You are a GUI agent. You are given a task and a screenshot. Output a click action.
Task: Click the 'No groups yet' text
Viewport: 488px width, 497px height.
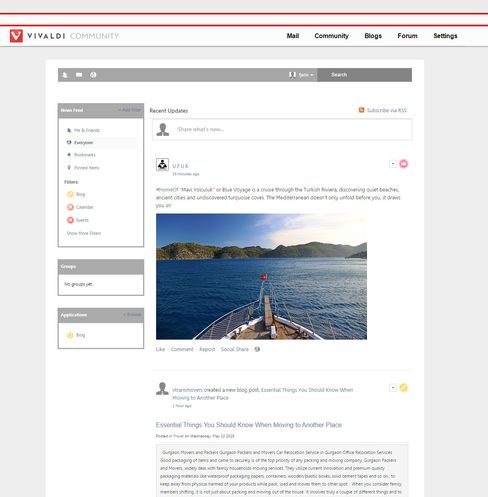(78, 284)
